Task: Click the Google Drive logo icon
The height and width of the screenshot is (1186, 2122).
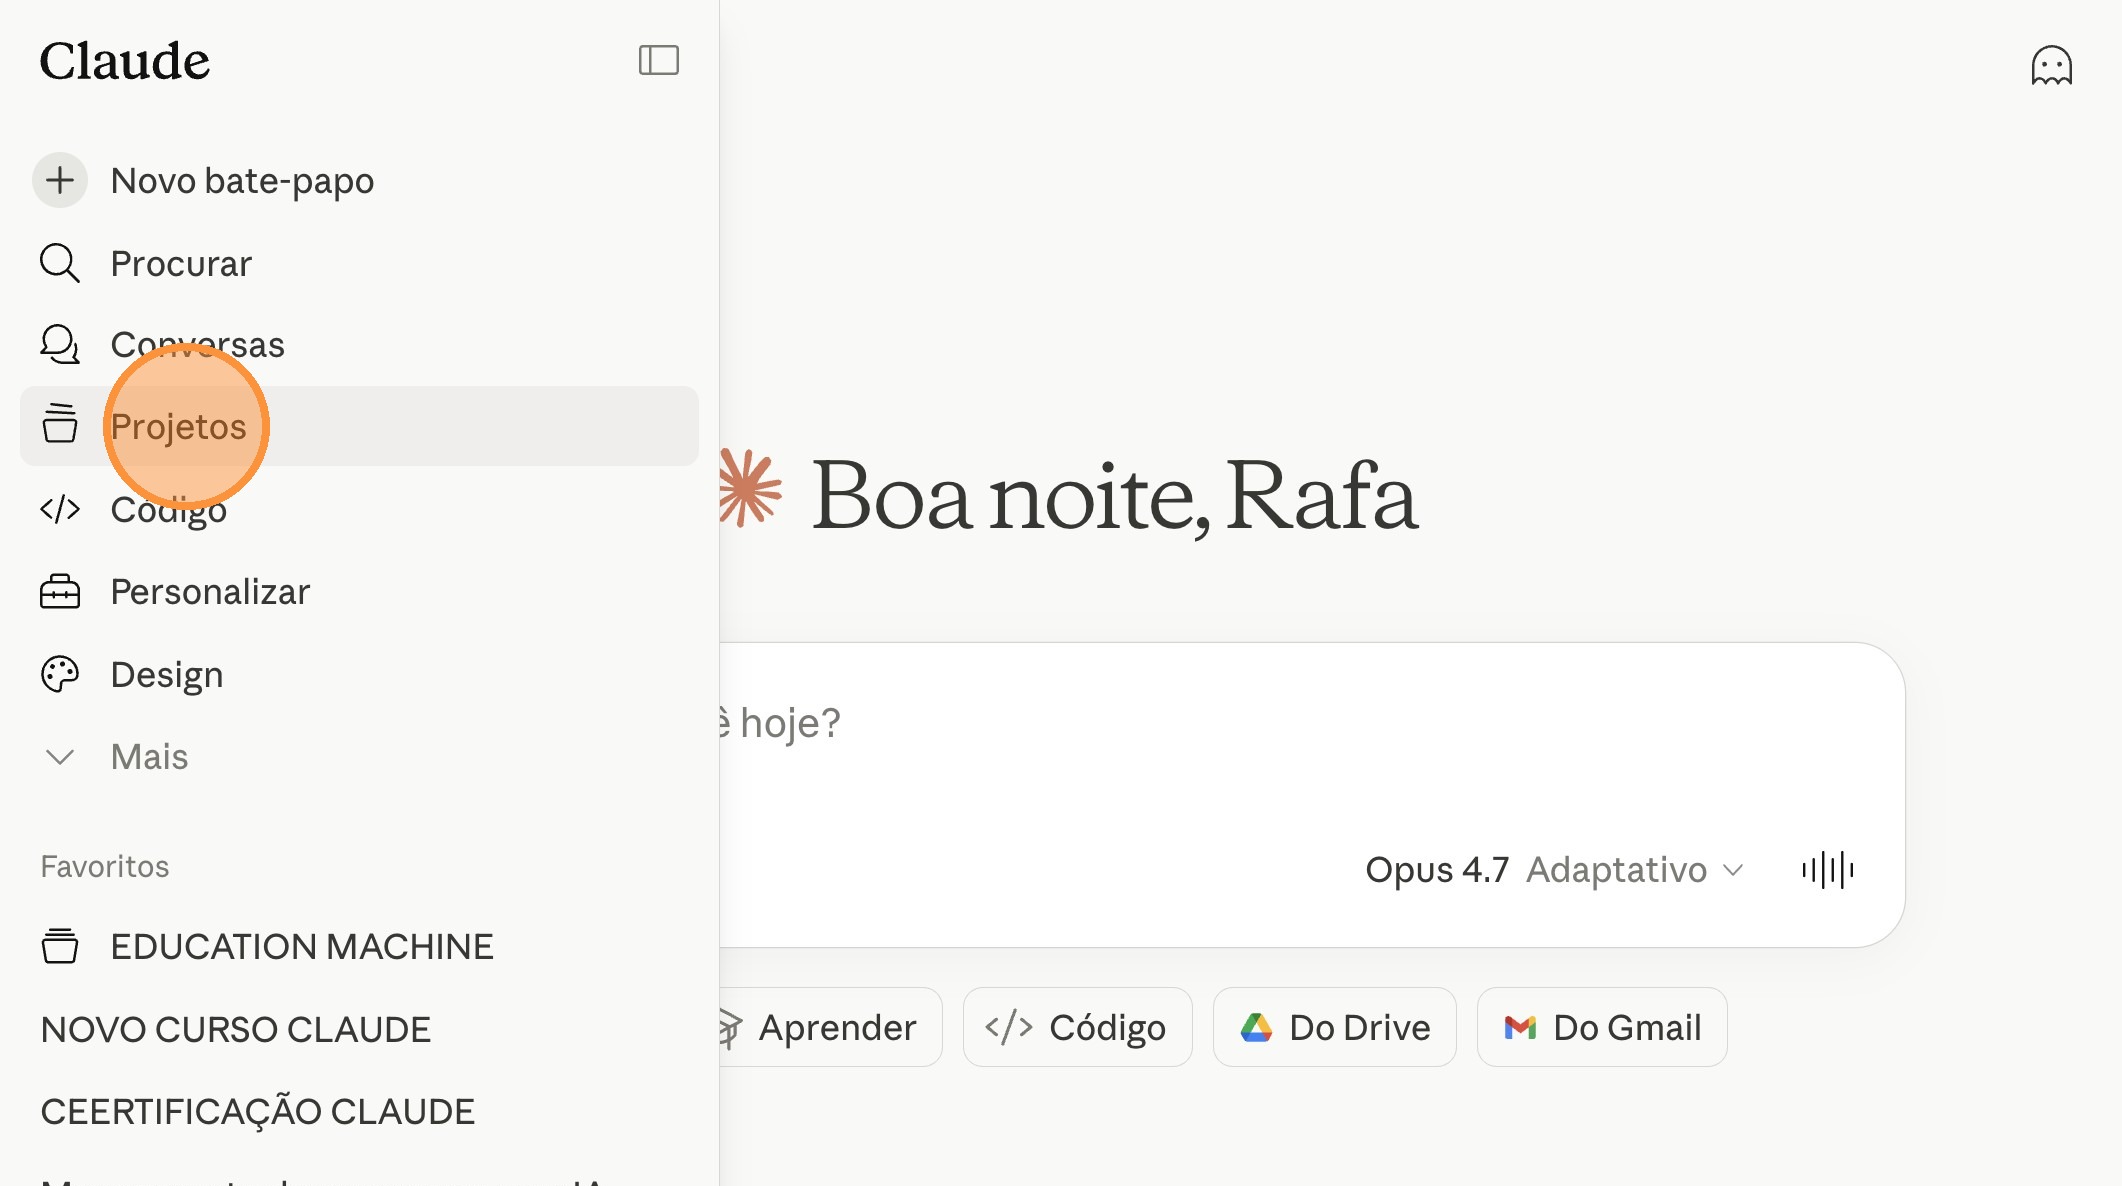Action: (x=1256, y=1027)
